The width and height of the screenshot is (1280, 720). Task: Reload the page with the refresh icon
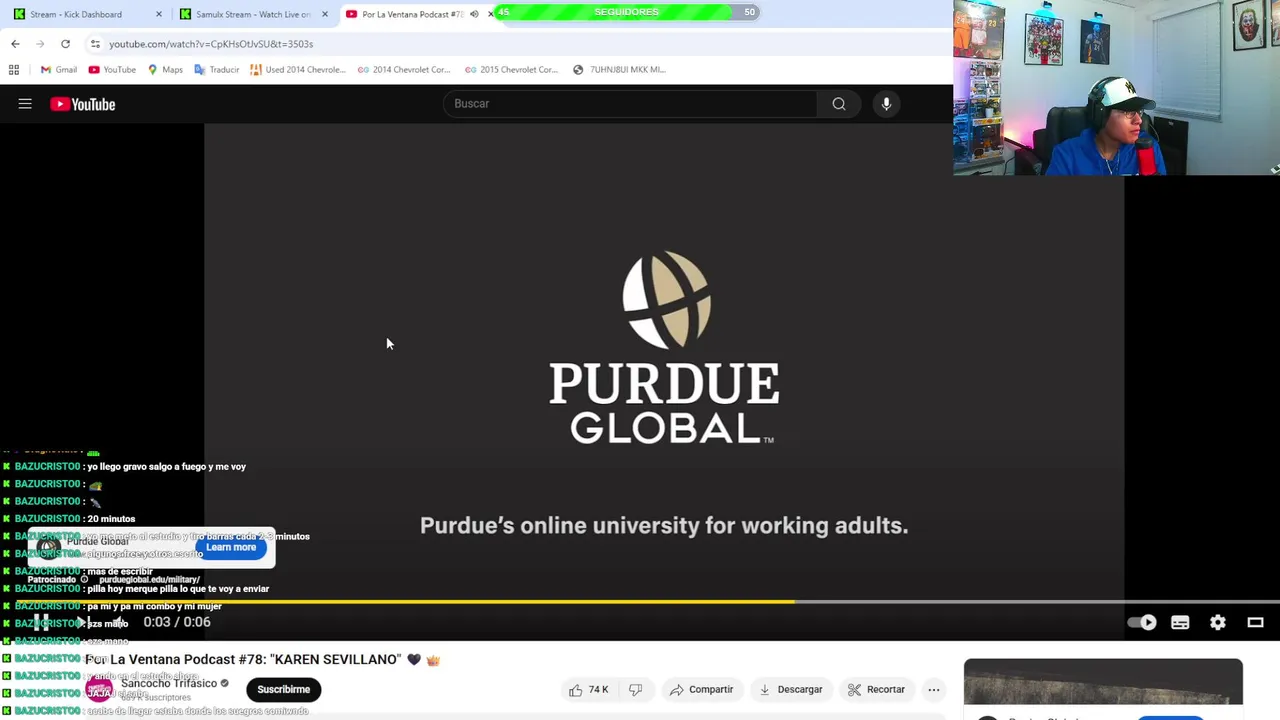[x=65, y=44]
